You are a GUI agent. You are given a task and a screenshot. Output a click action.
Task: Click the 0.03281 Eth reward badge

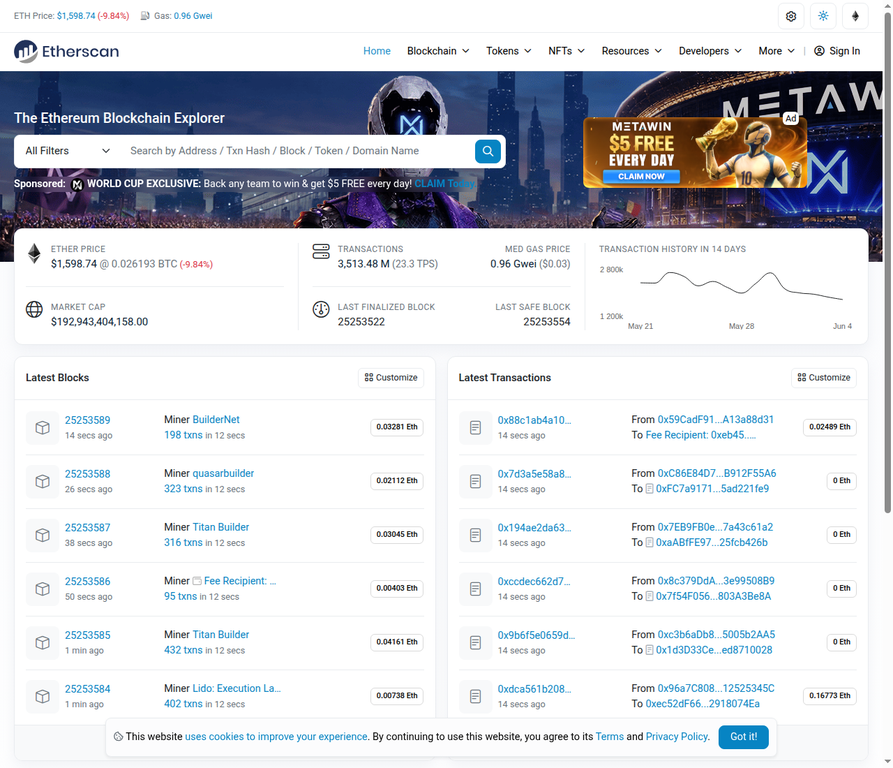click(x=397, y=427)
